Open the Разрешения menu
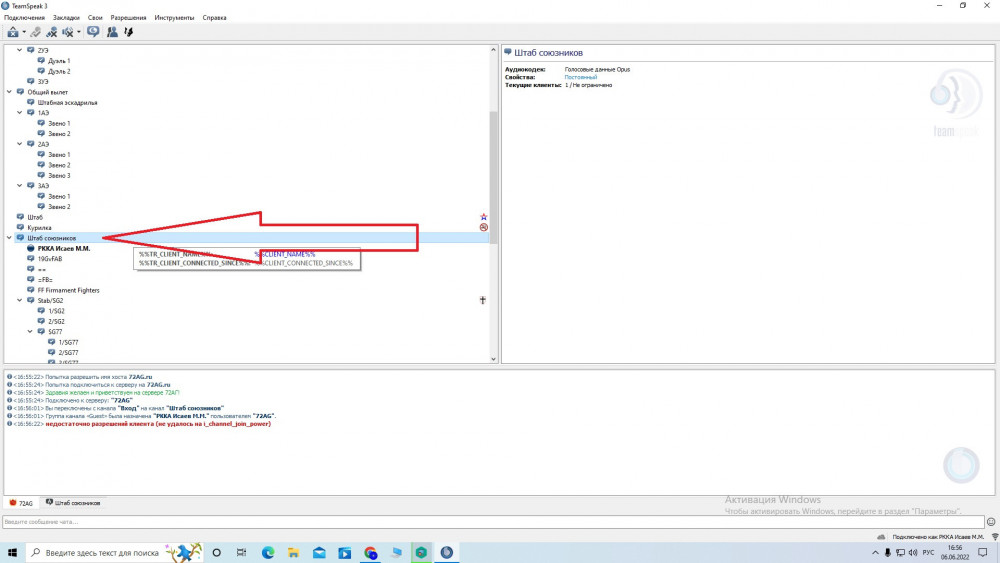The height and width of the screenshot is (563, 1000). click(x=128, y=18)
